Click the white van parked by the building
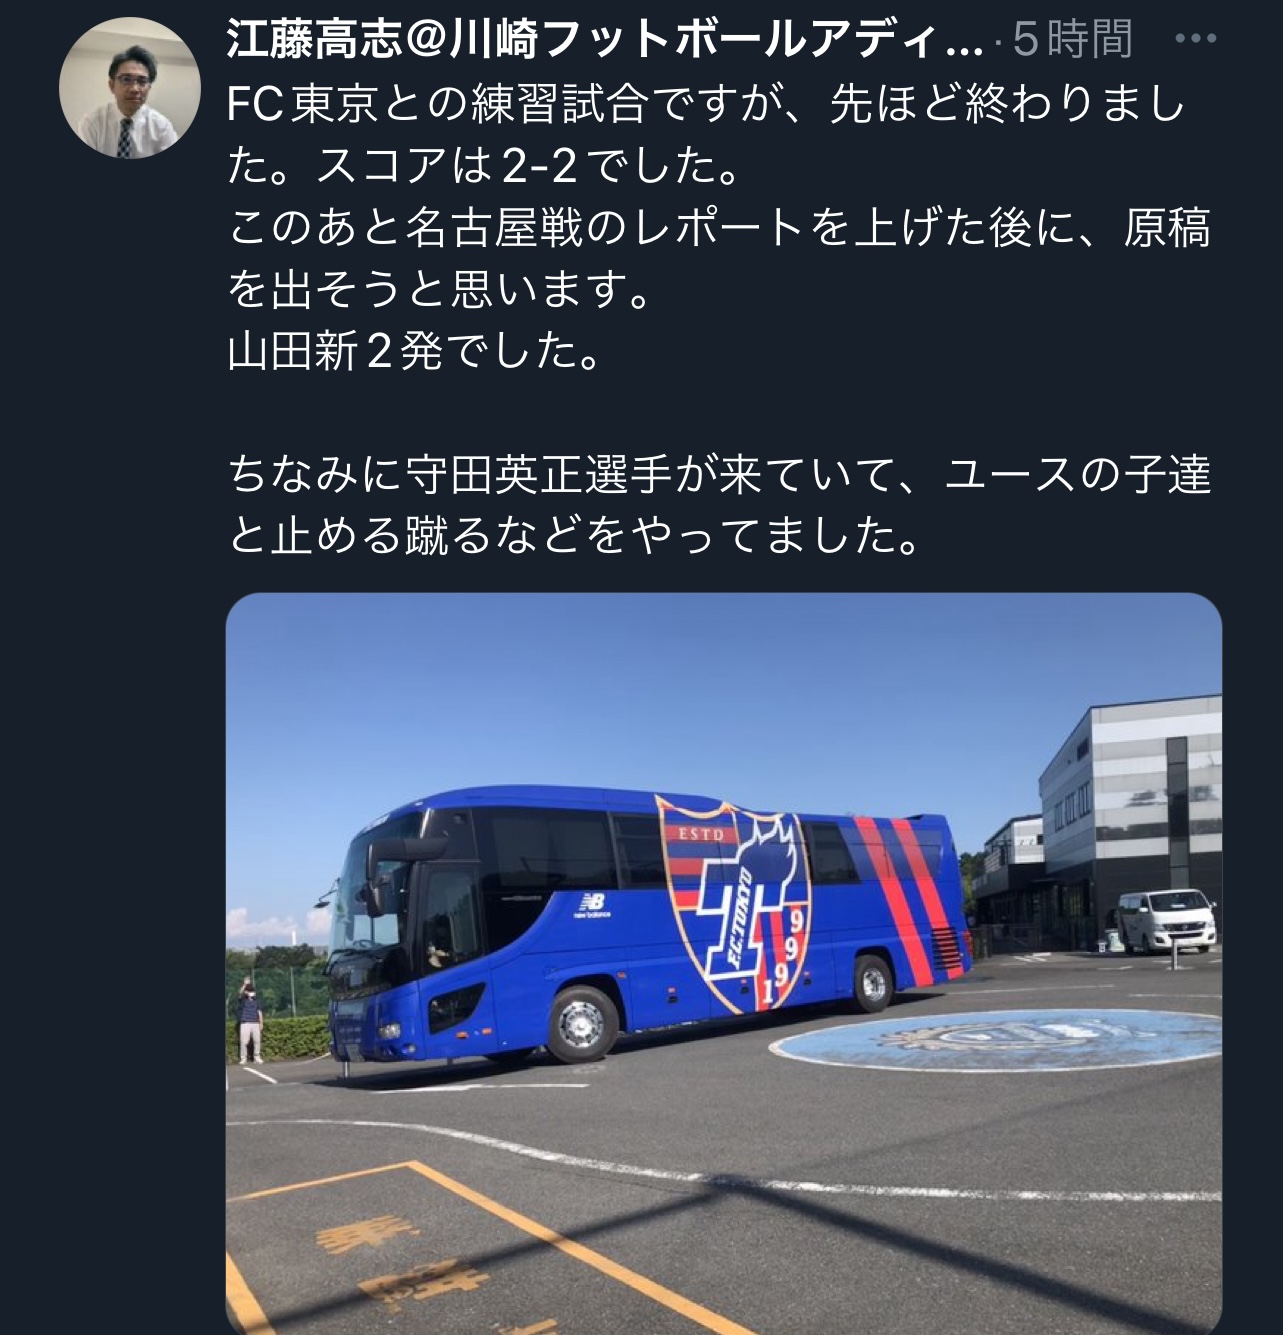The image size is (1283, 1335). click(x=1166, y=920)
